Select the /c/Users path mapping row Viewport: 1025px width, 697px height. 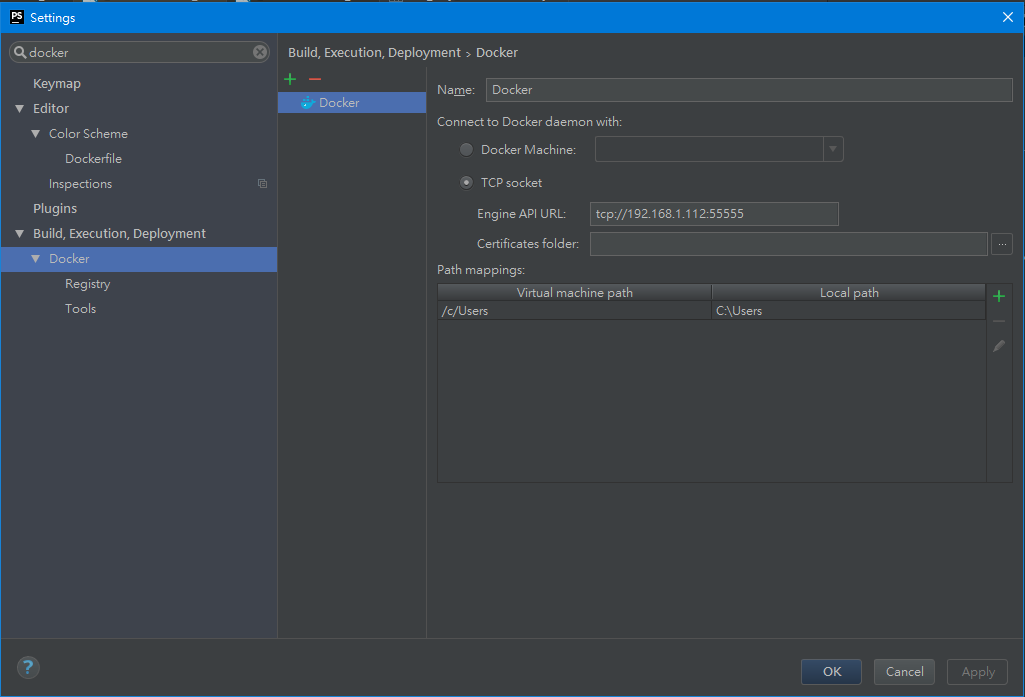click(x=574, y=311)
